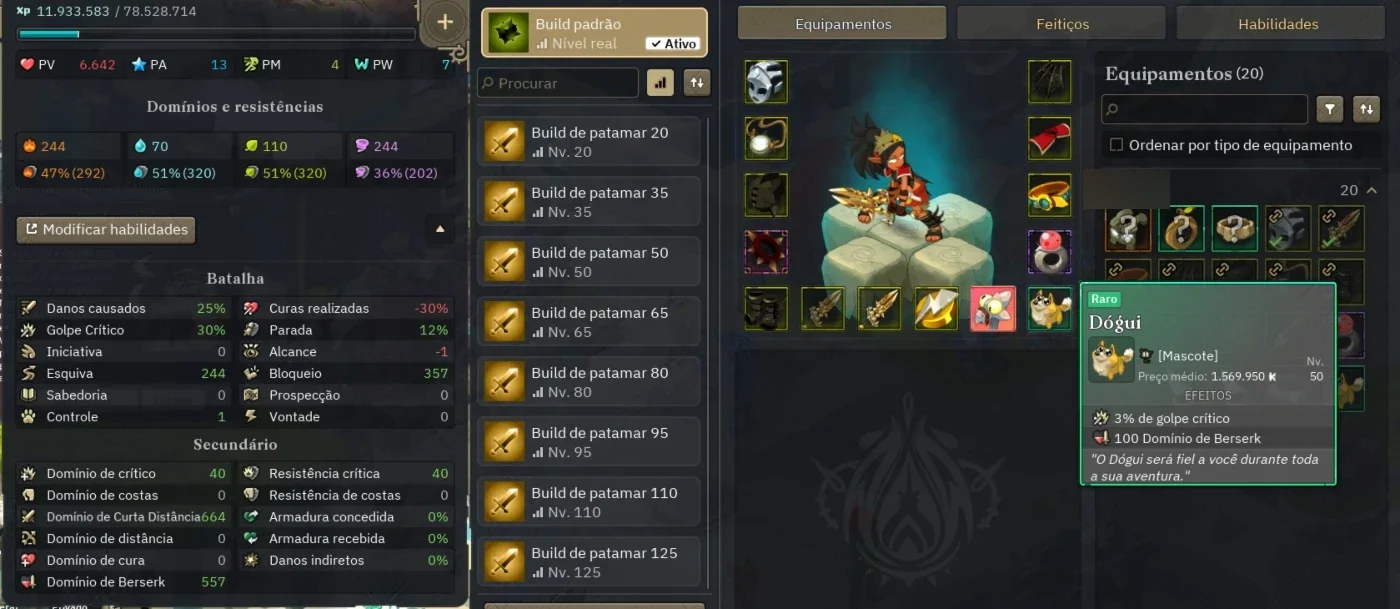Open the Habilidades tab

[1278, 23]
